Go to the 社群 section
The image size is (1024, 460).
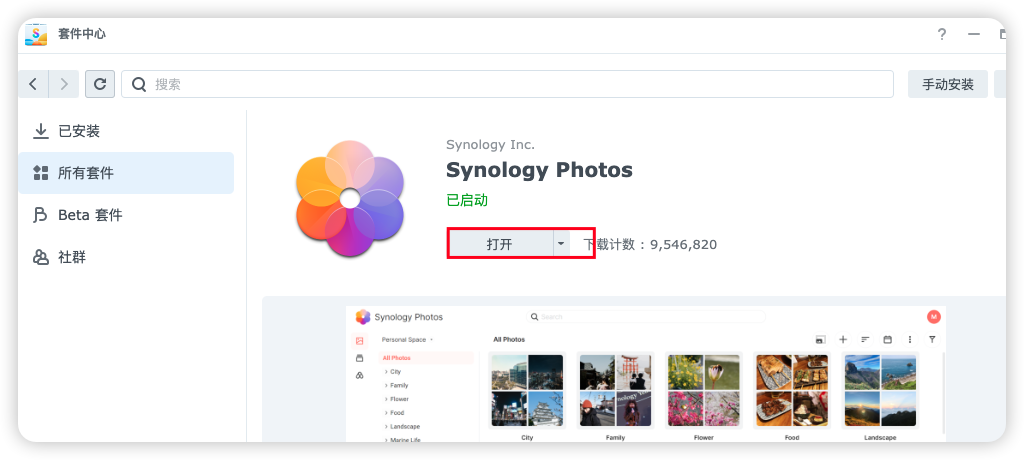(x=72, y=257)
